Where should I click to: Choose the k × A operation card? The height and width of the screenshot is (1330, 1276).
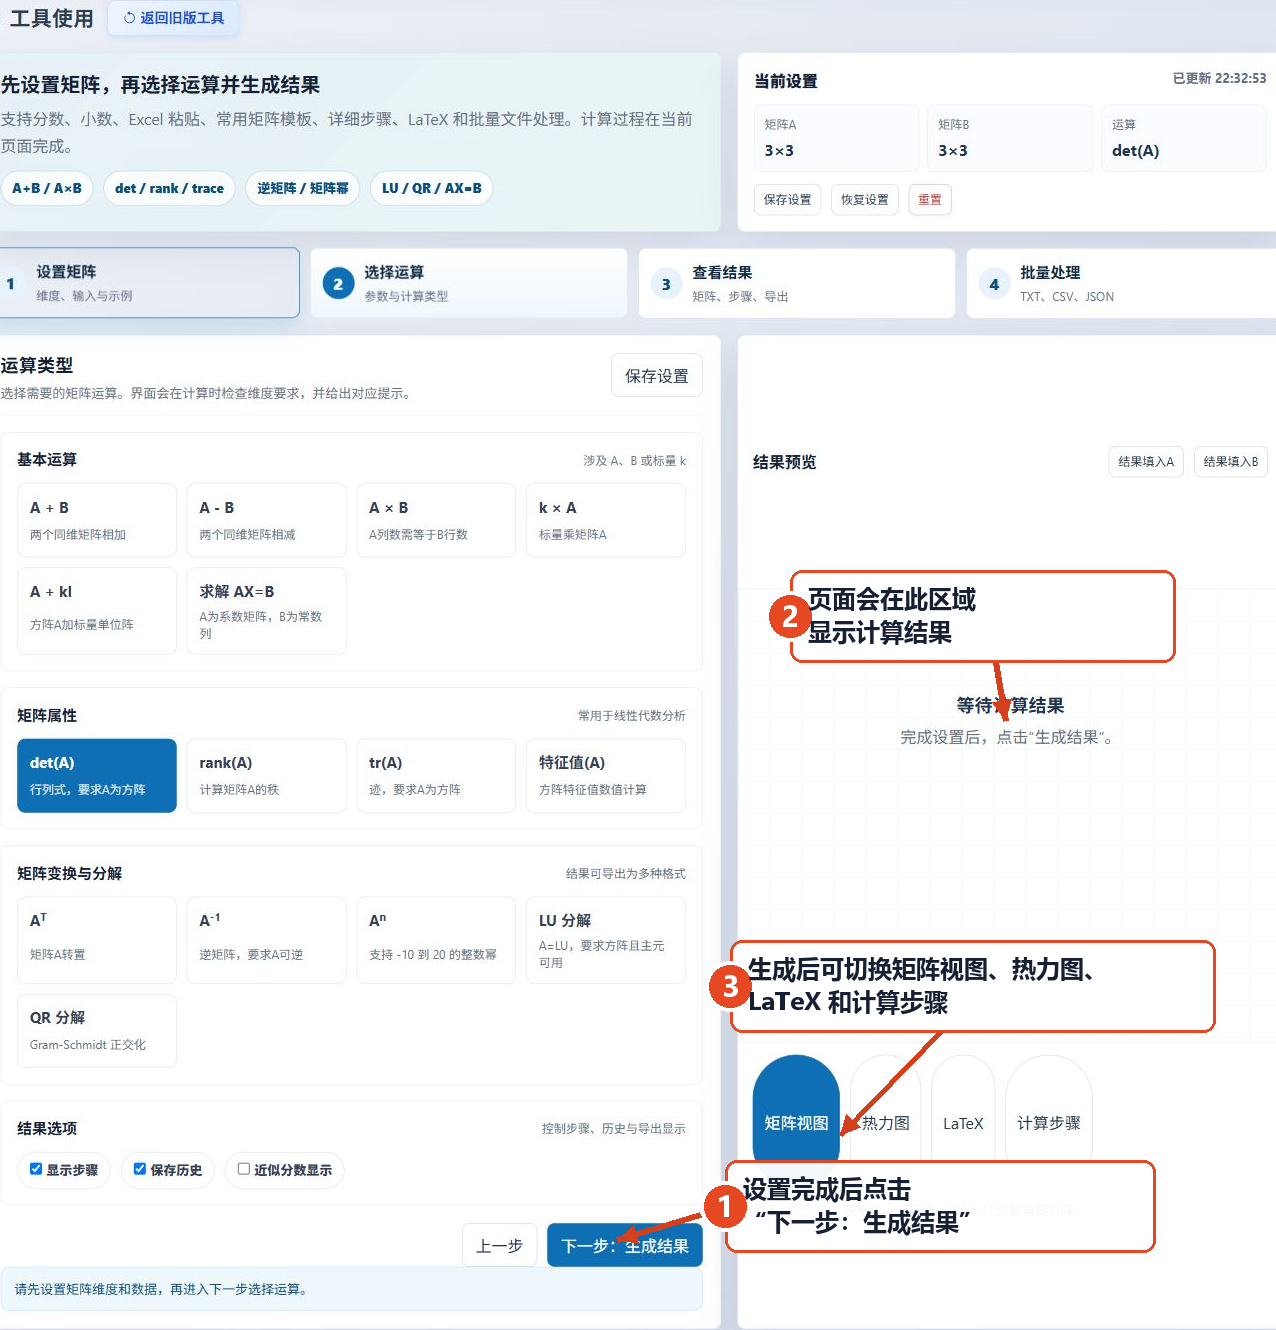[x=606, y=520]
